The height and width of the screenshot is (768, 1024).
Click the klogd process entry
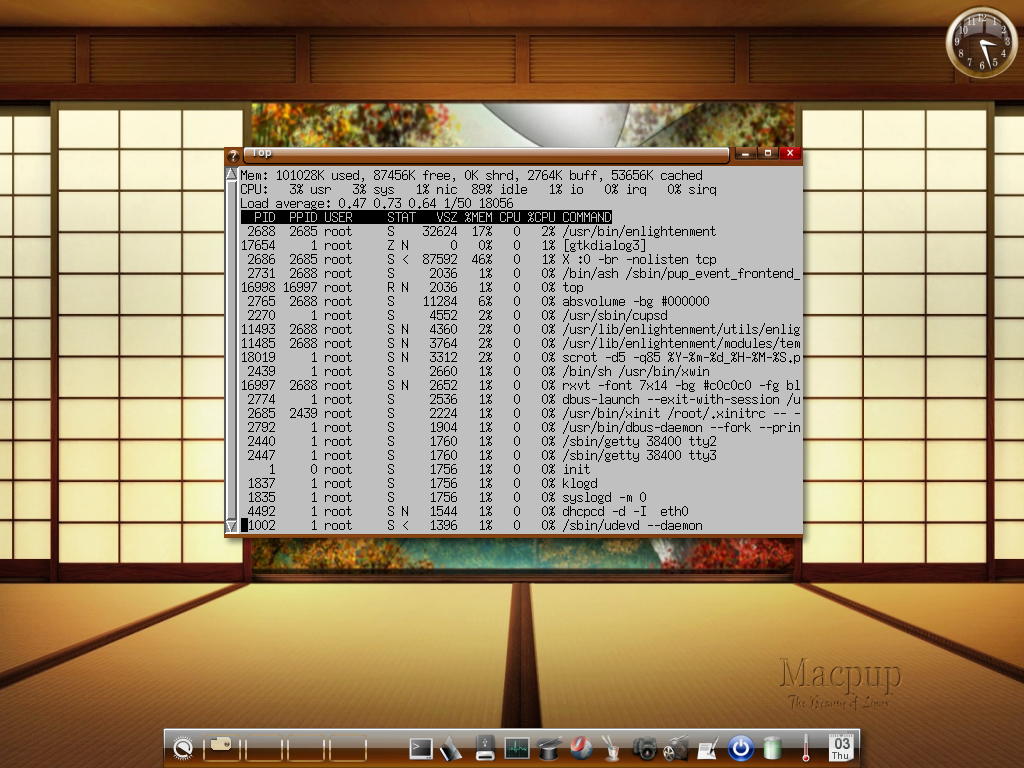click(579, 483)
